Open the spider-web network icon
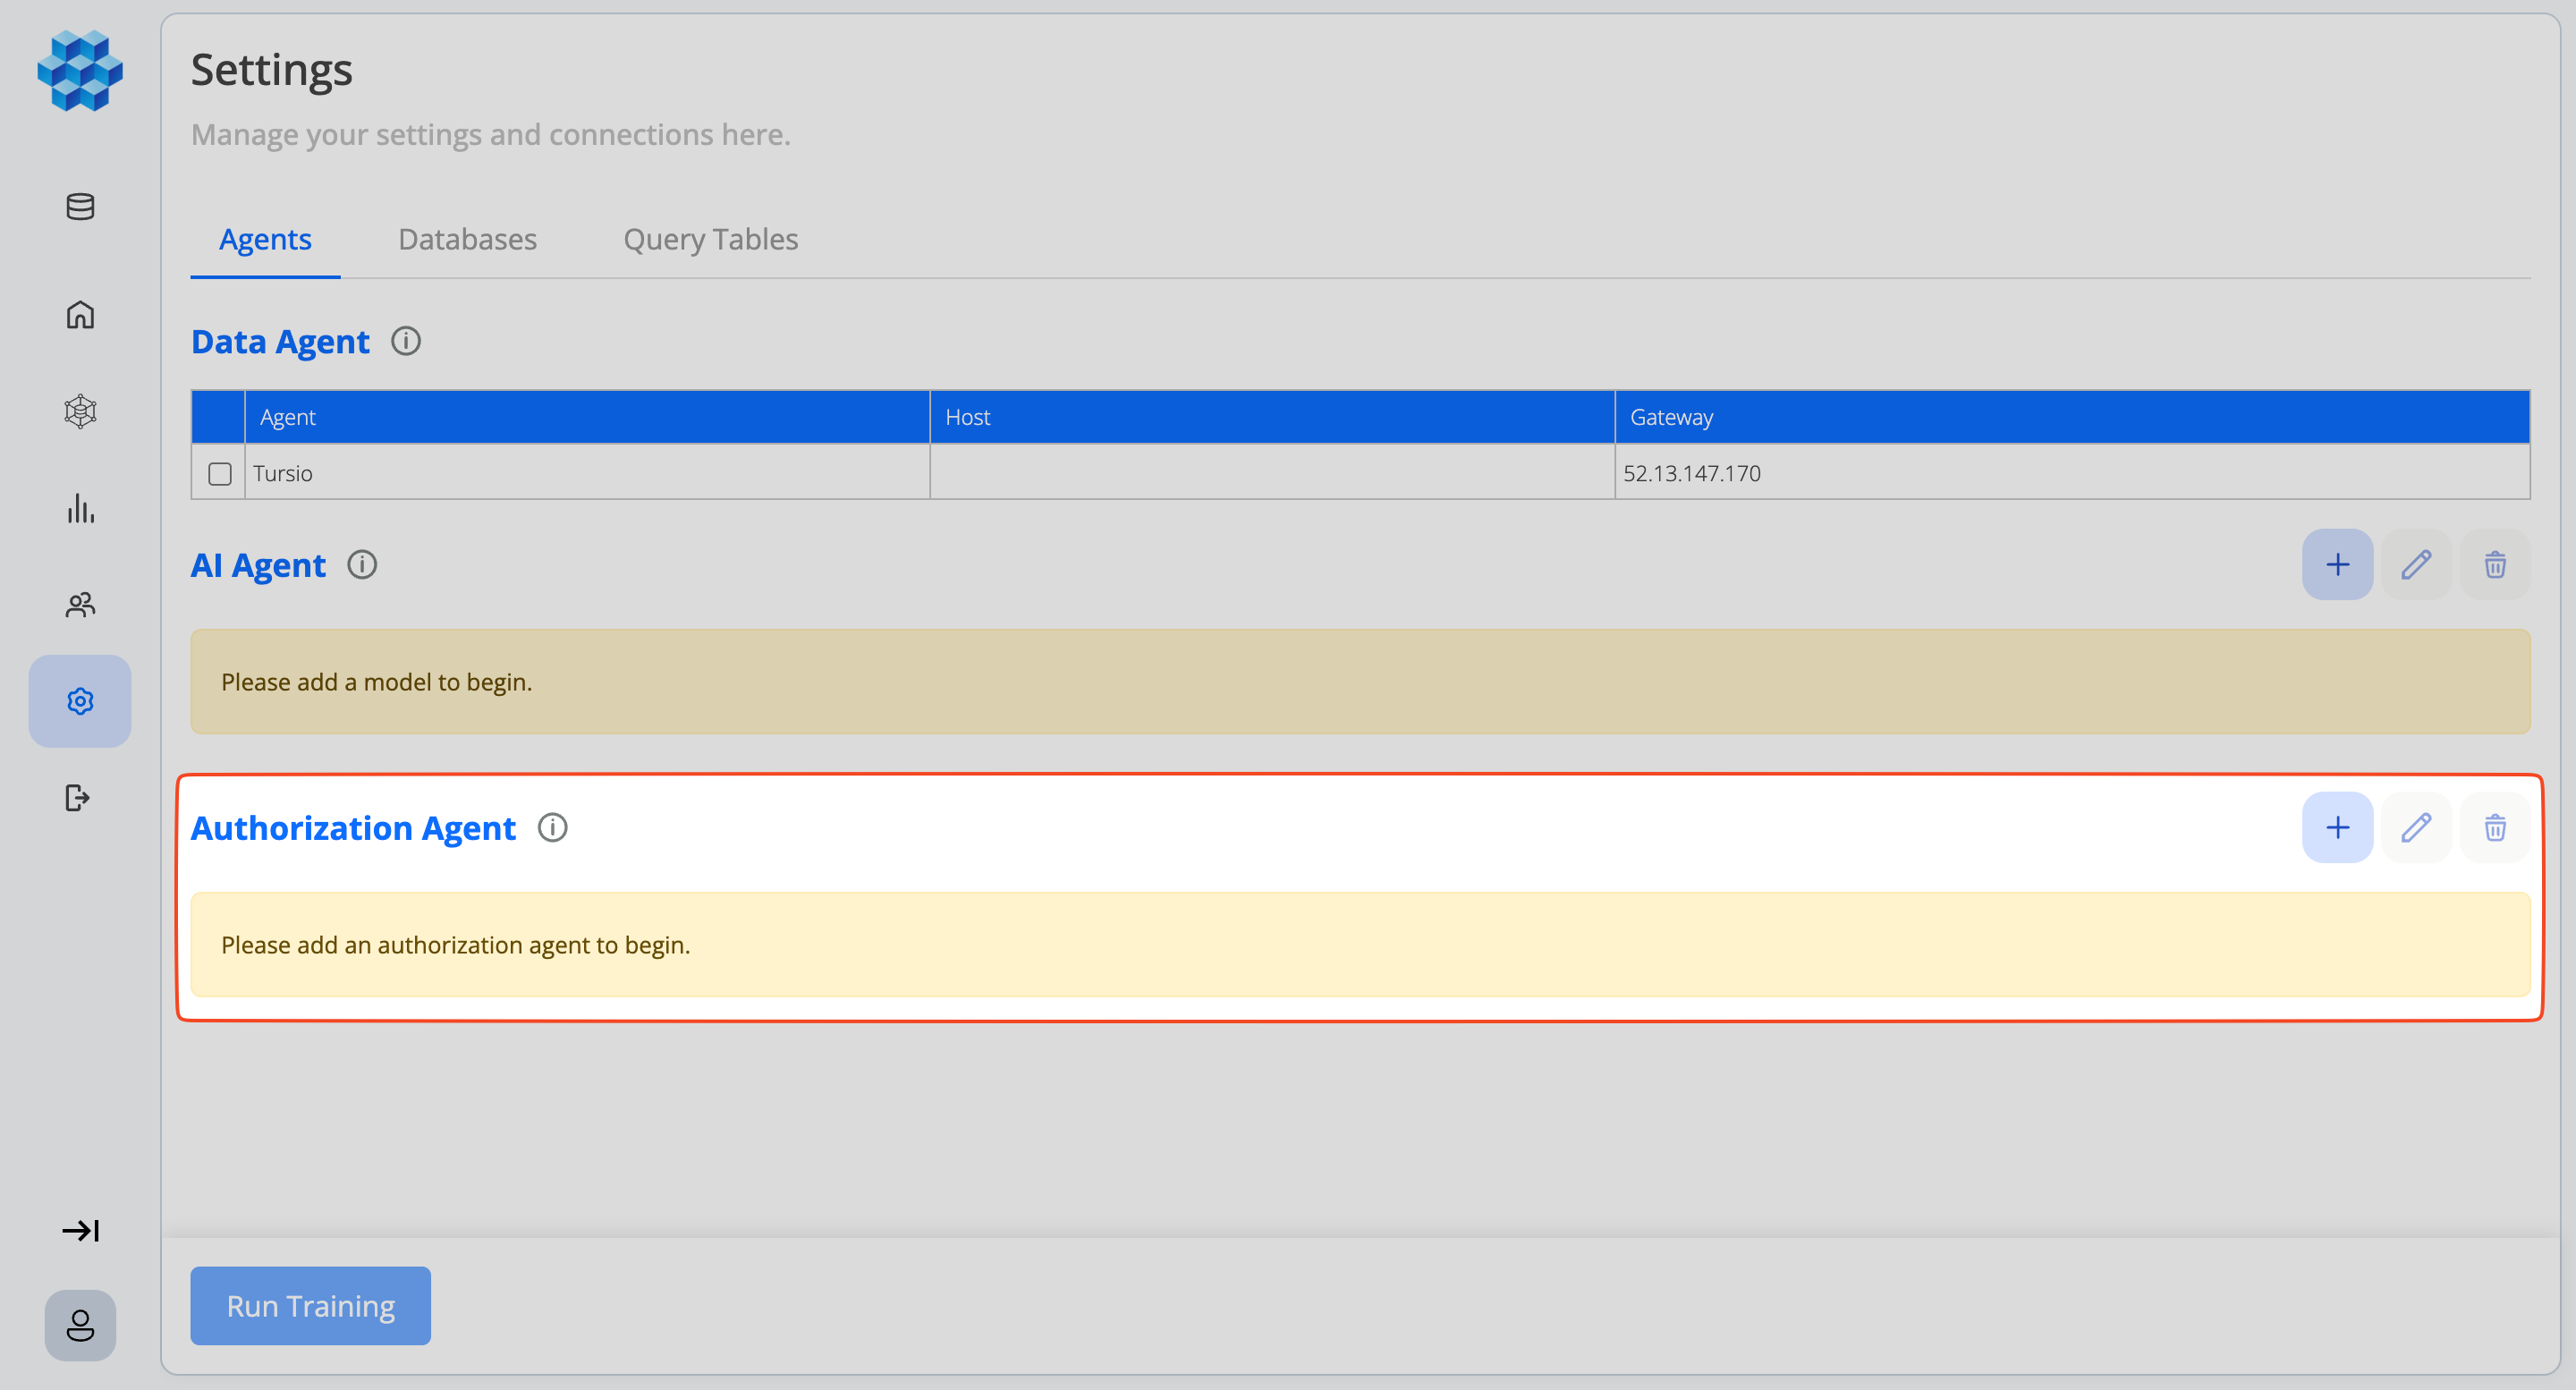 coord(80,411)
